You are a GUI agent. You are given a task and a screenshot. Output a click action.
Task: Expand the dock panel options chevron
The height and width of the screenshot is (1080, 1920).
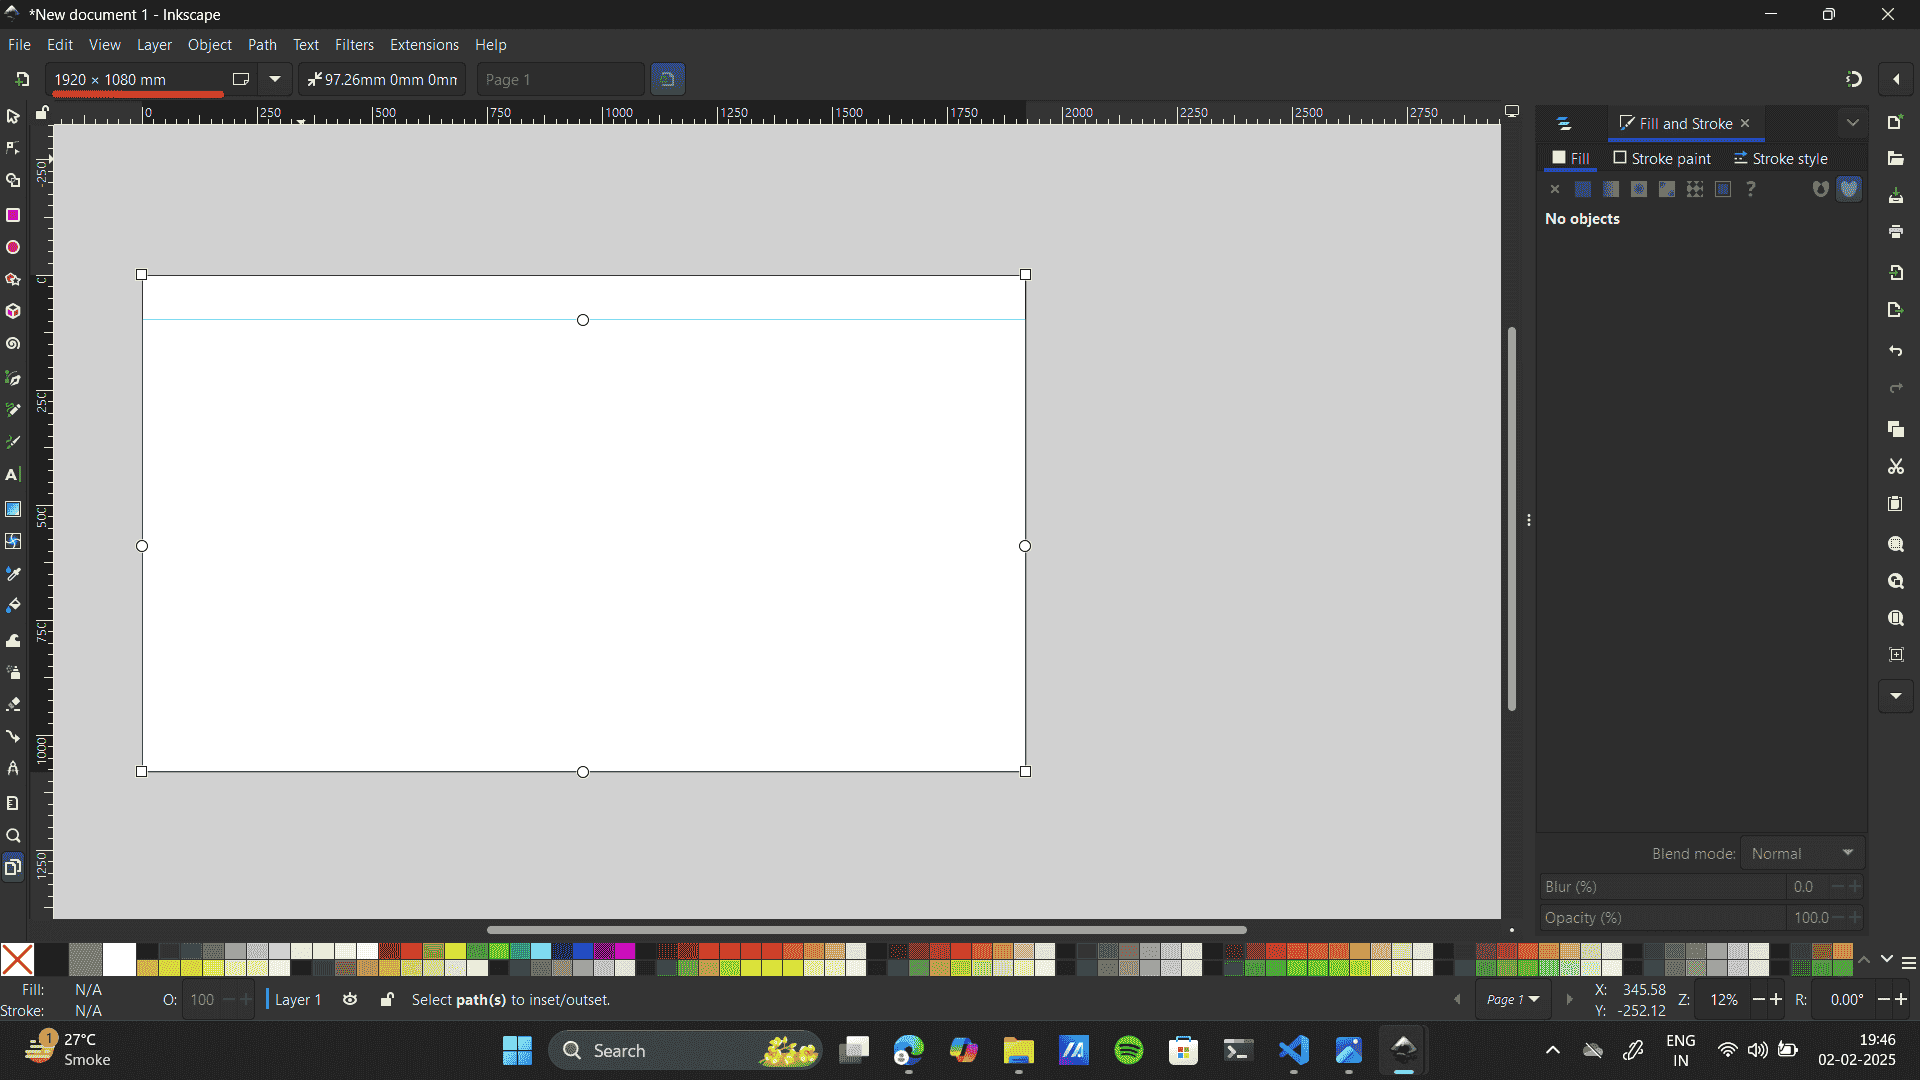(x=1853, y=123)
